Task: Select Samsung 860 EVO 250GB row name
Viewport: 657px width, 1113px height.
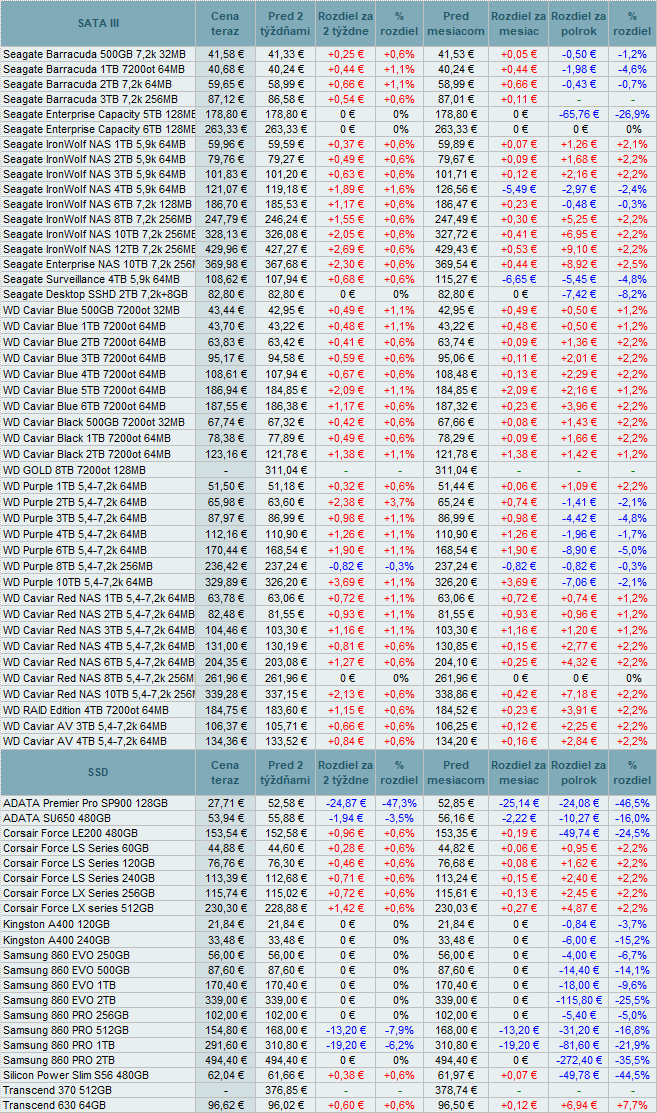Action: pos(66,955)
